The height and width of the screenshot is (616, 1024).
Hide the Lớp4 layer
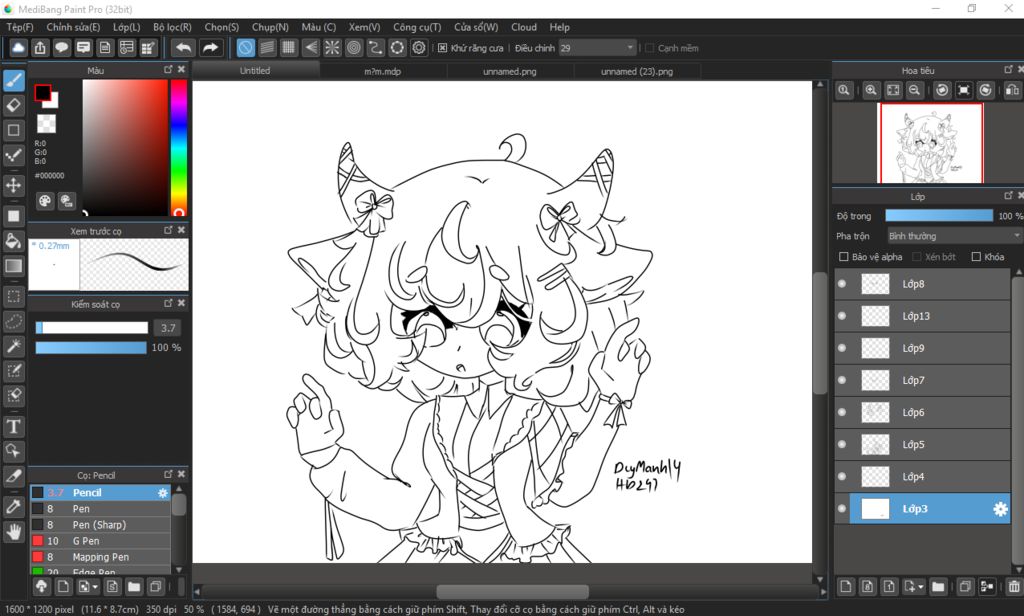point(842,476)
